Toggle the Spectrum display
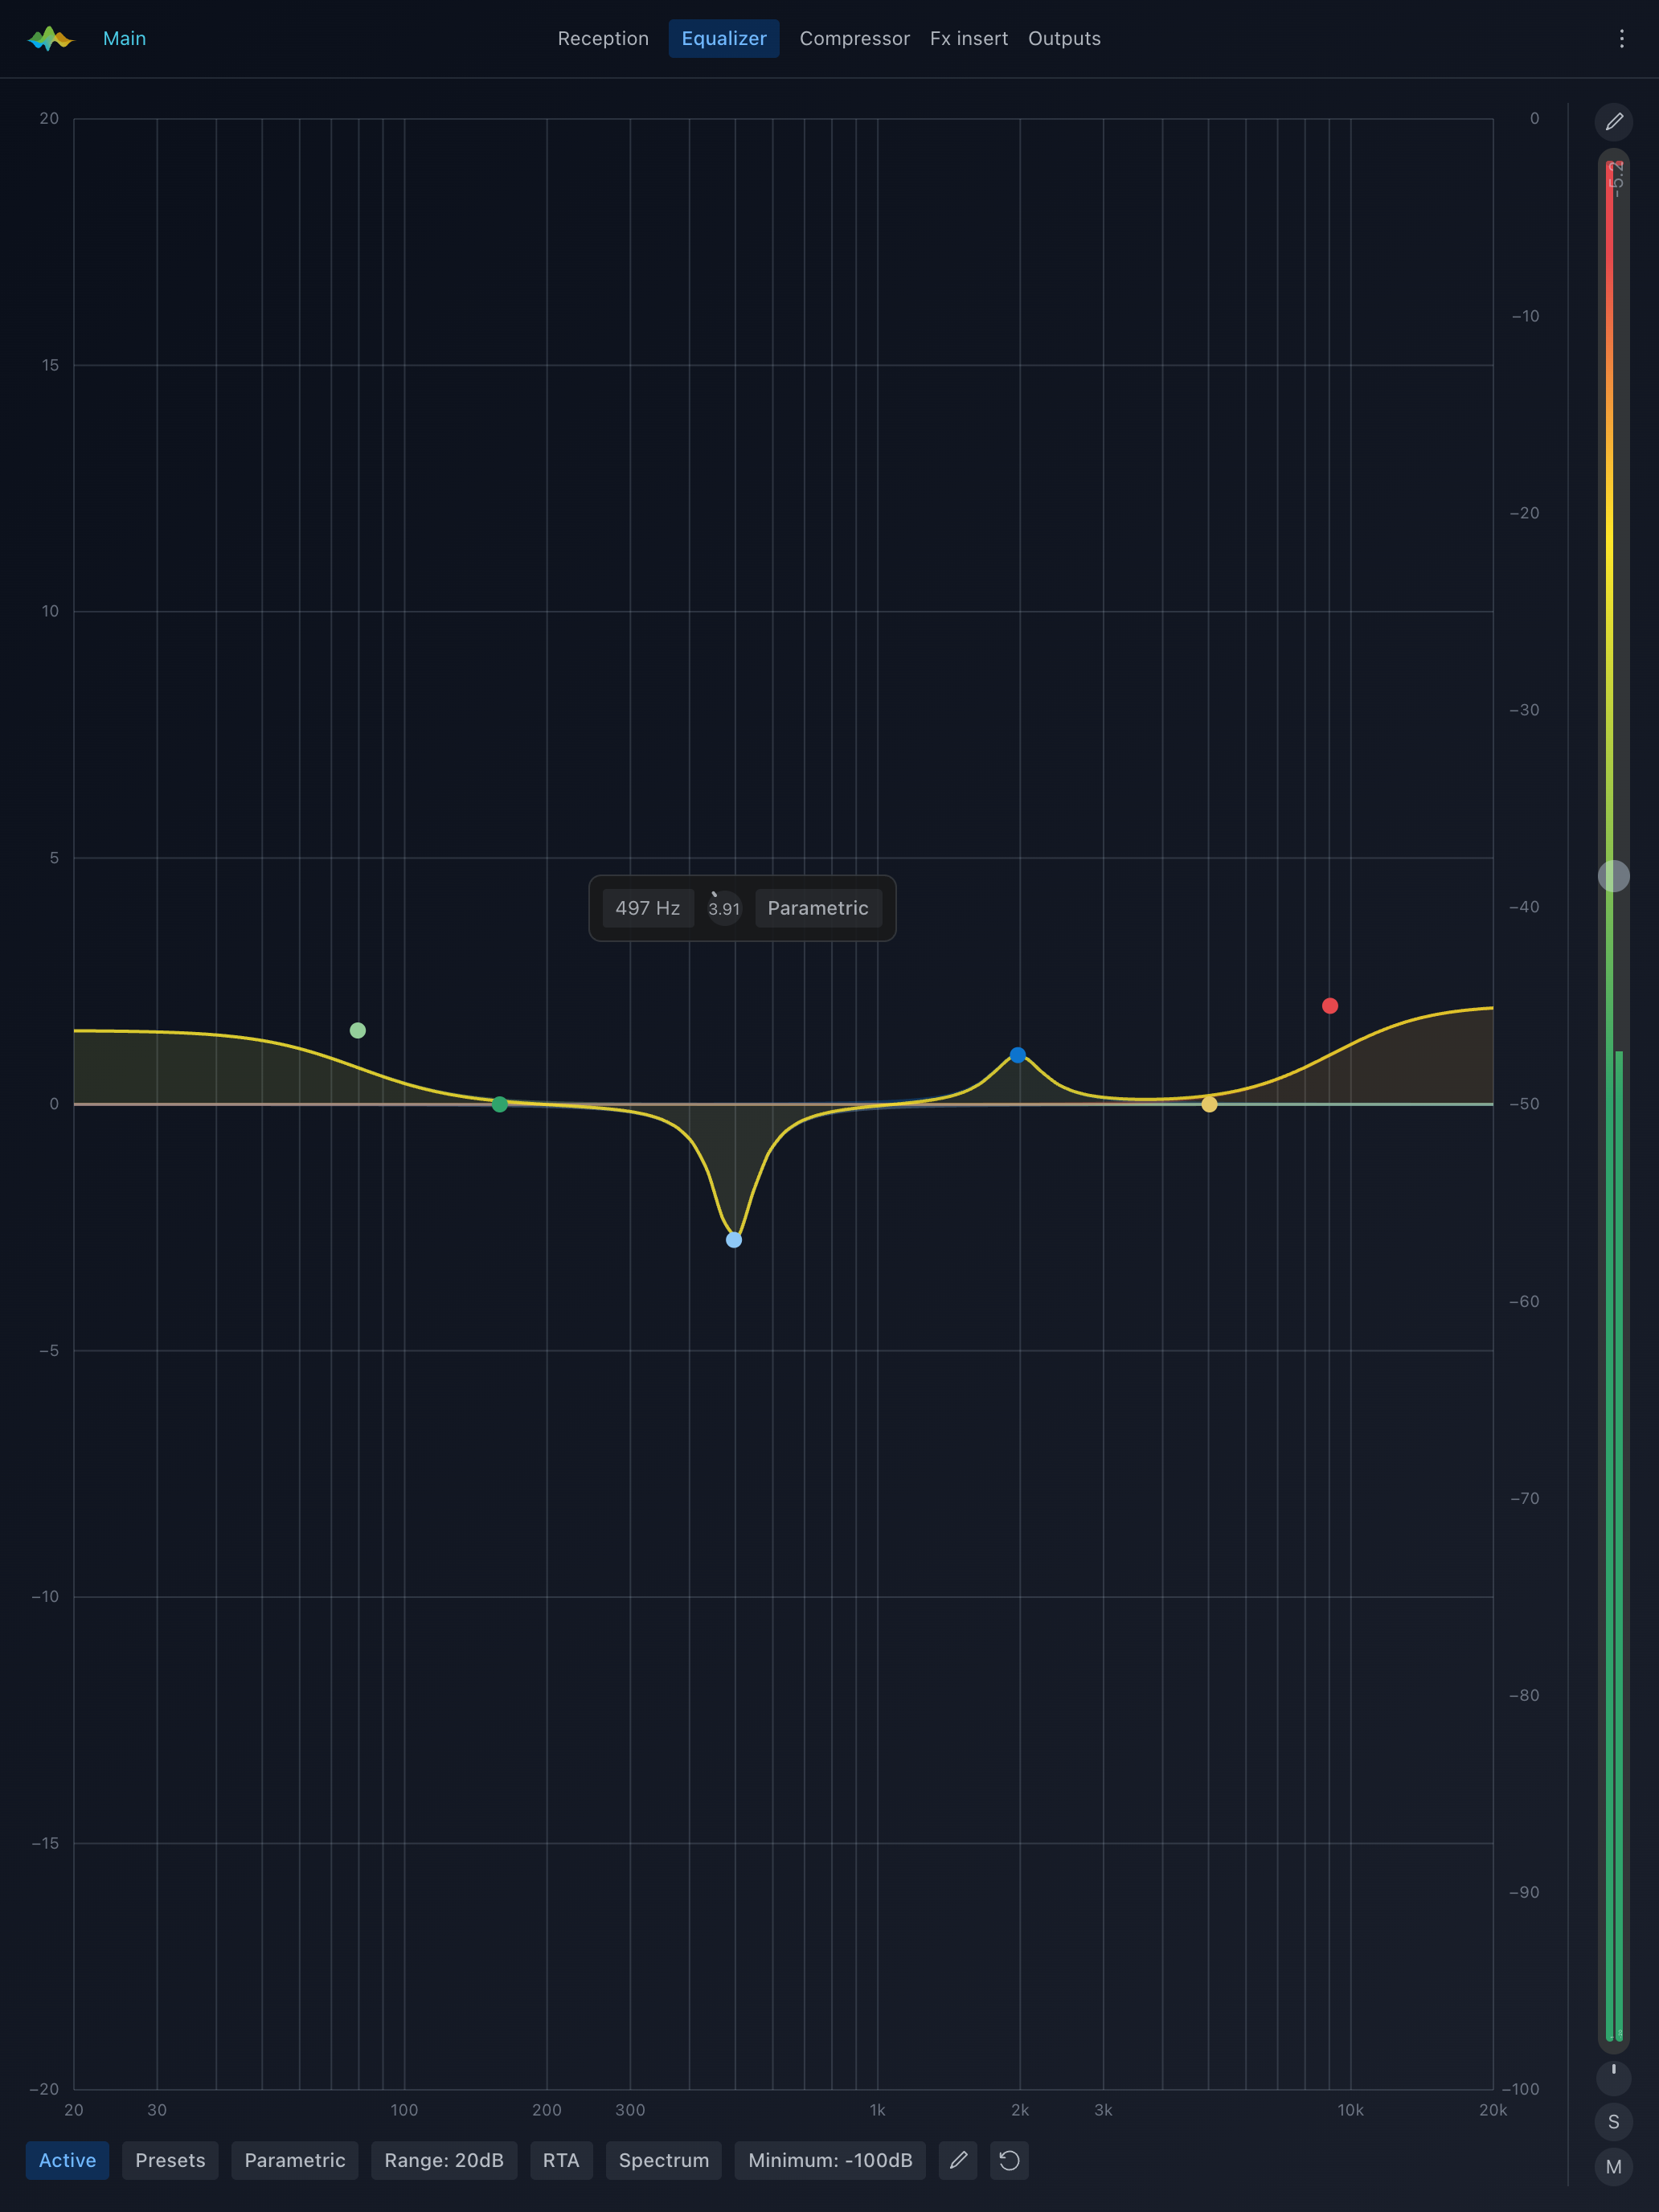Viewport: 1659px width, 2212px height. click(x=664, y=2160)
